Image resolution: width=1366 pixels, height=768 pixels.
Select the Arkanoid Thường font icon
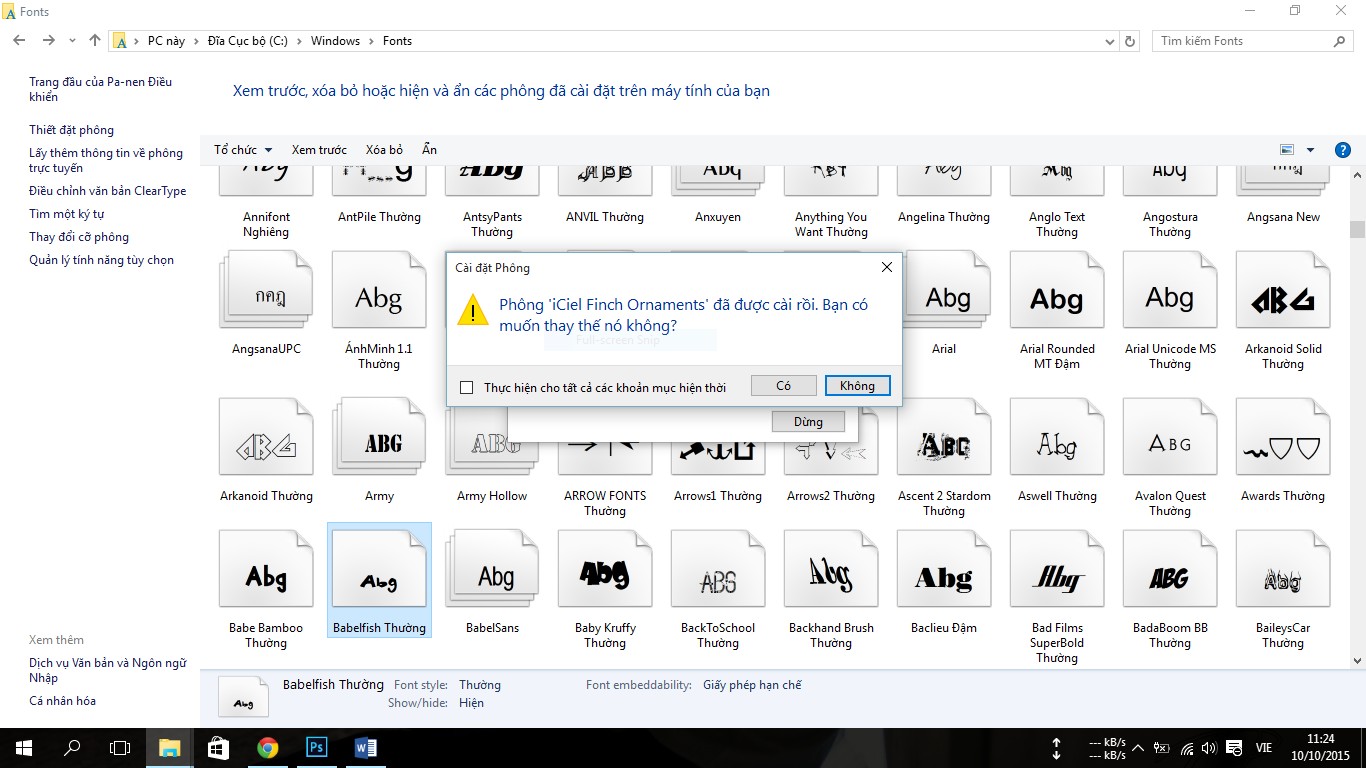[x=266, y=436]
